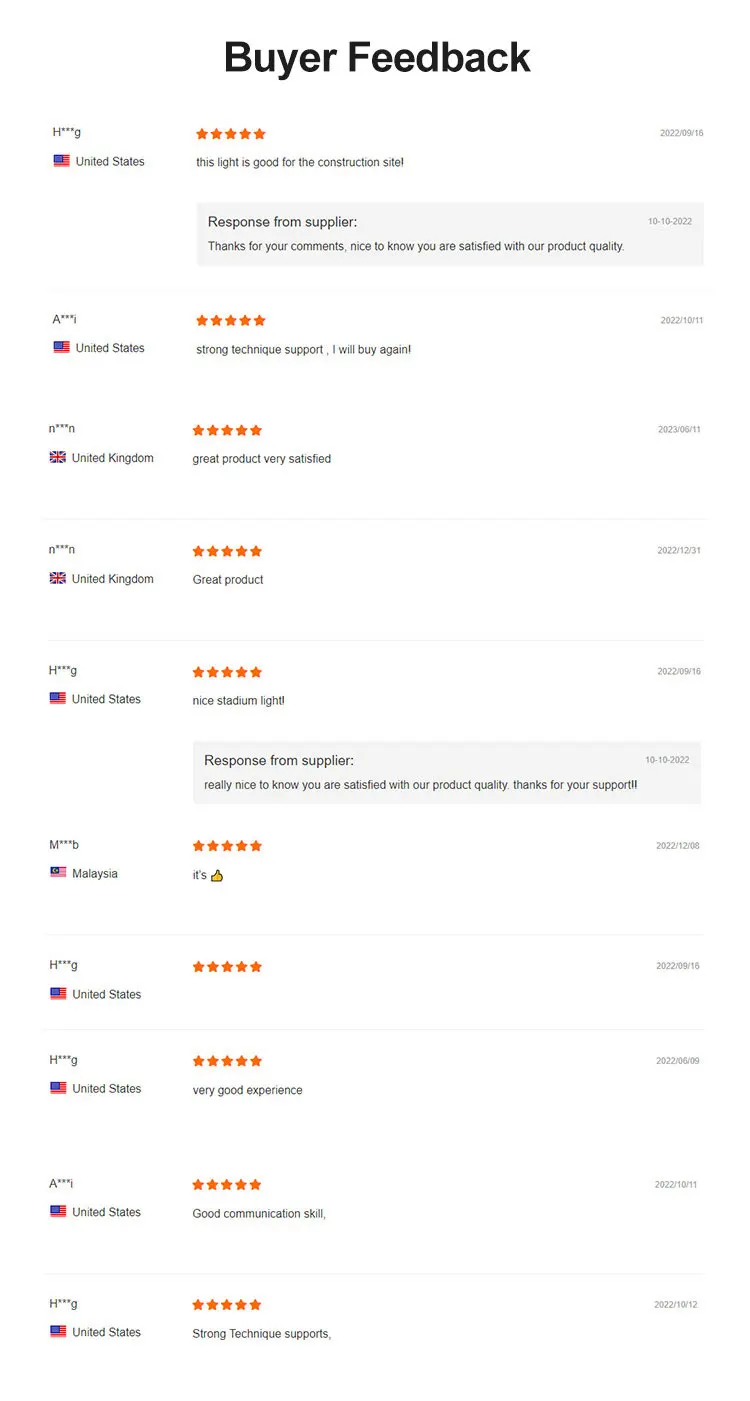Click the supplier response thanking for comments

tap(416, 246)
